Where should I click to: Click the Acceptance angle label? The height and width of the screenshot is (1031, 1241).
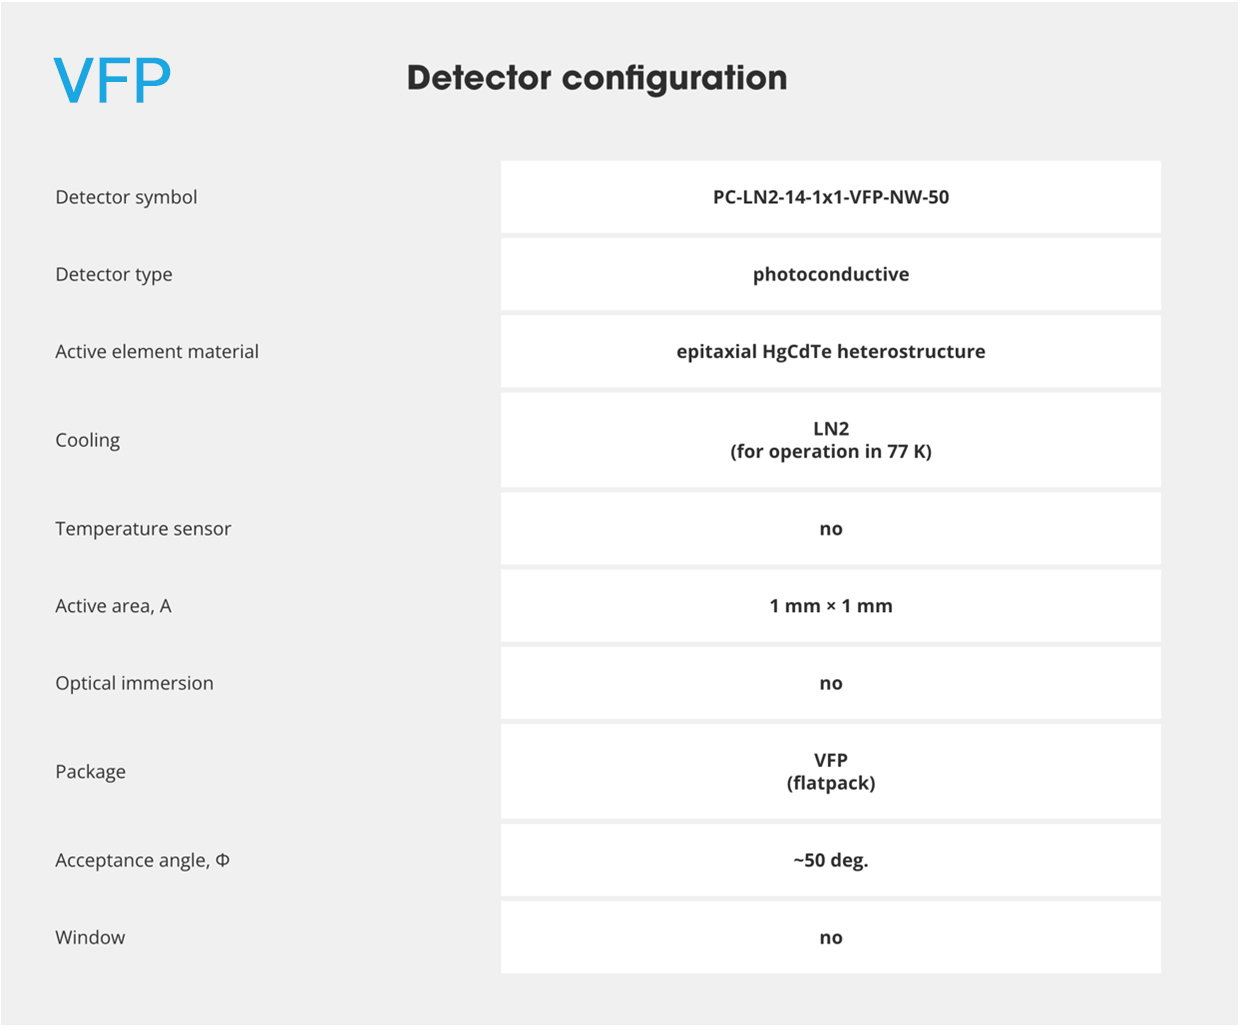[142, 860]
